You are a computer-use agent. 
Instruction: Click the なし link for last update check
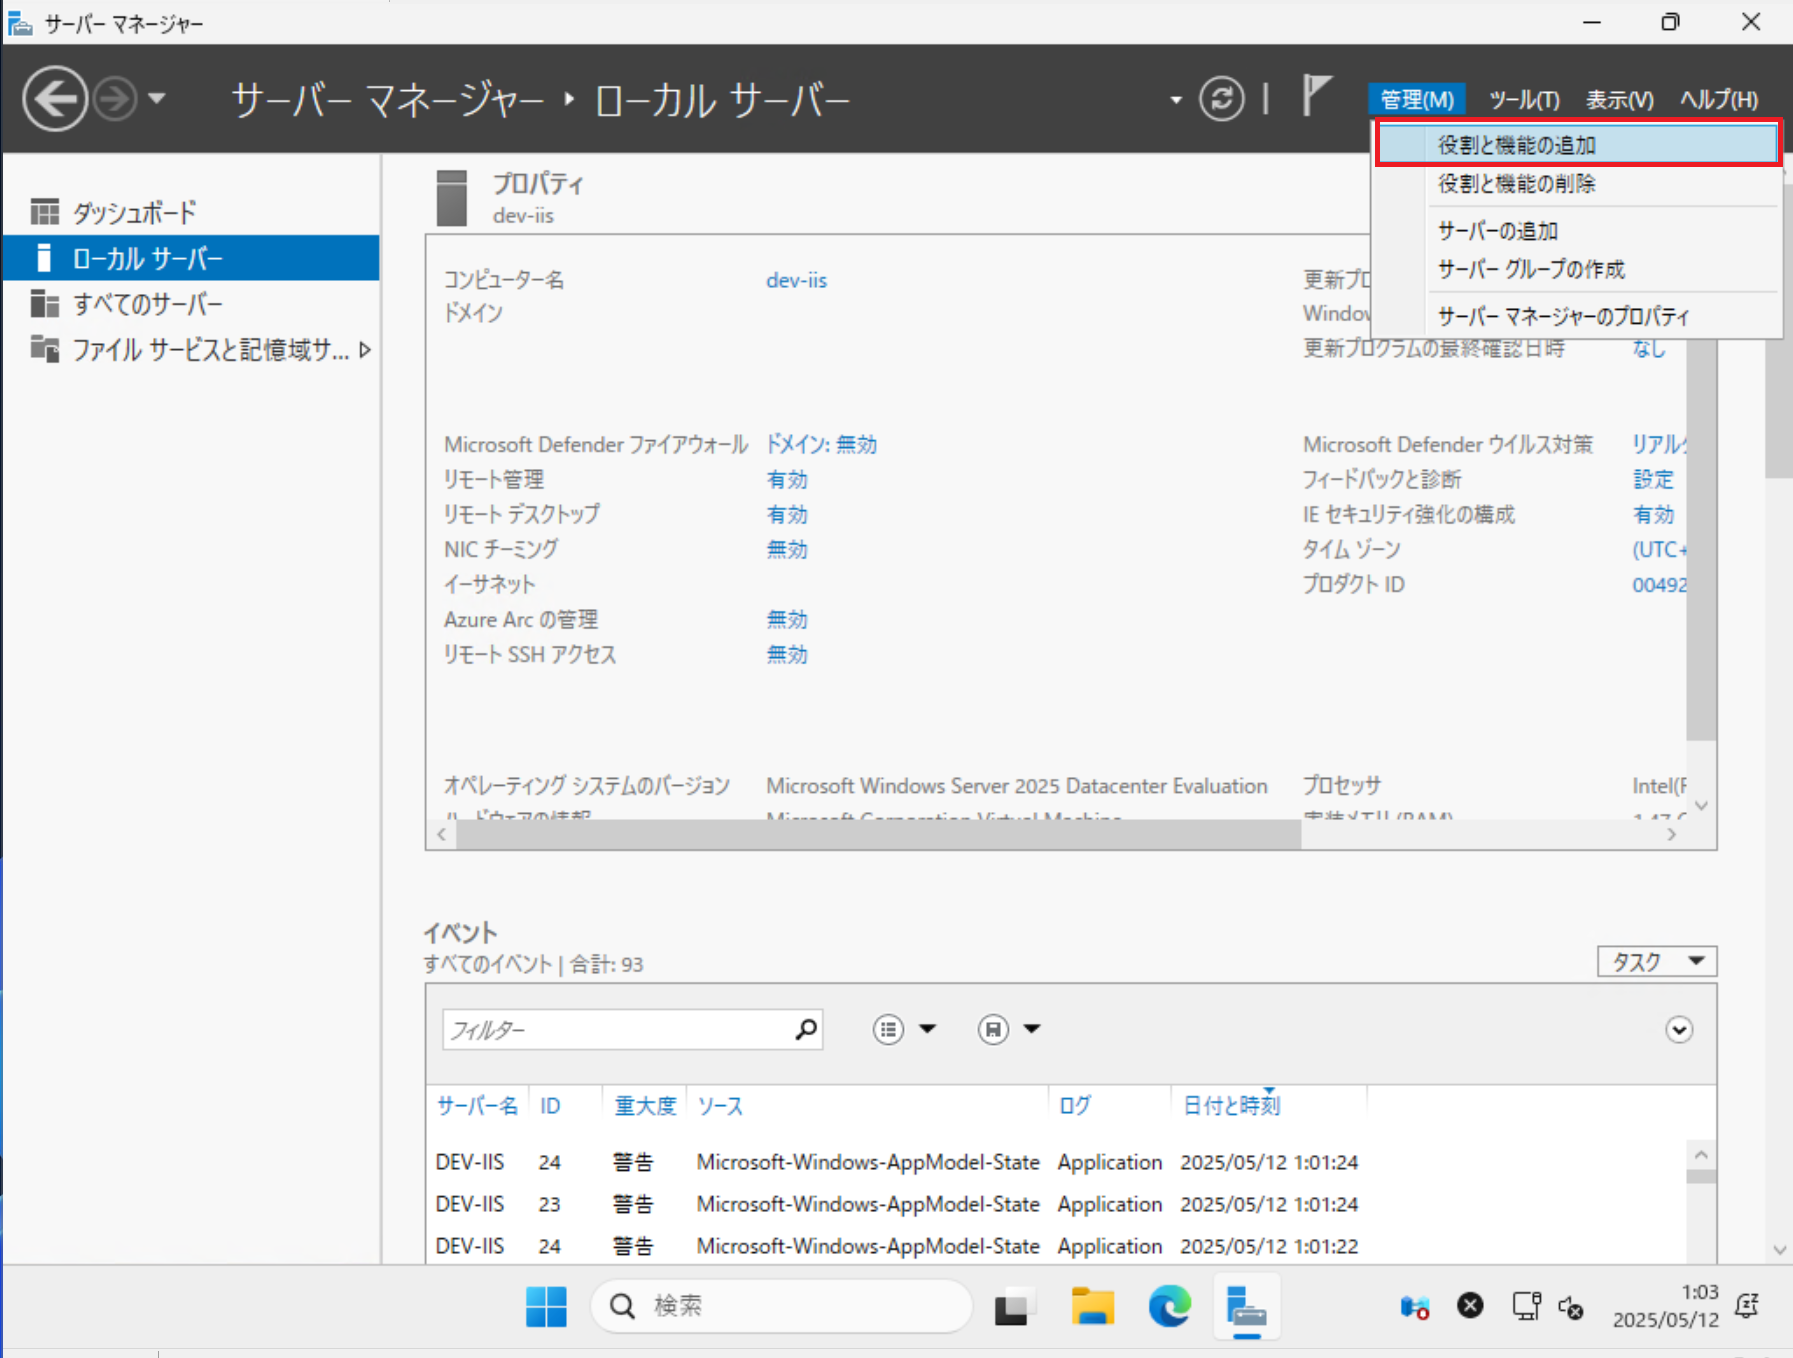(x=1649, y=348)
